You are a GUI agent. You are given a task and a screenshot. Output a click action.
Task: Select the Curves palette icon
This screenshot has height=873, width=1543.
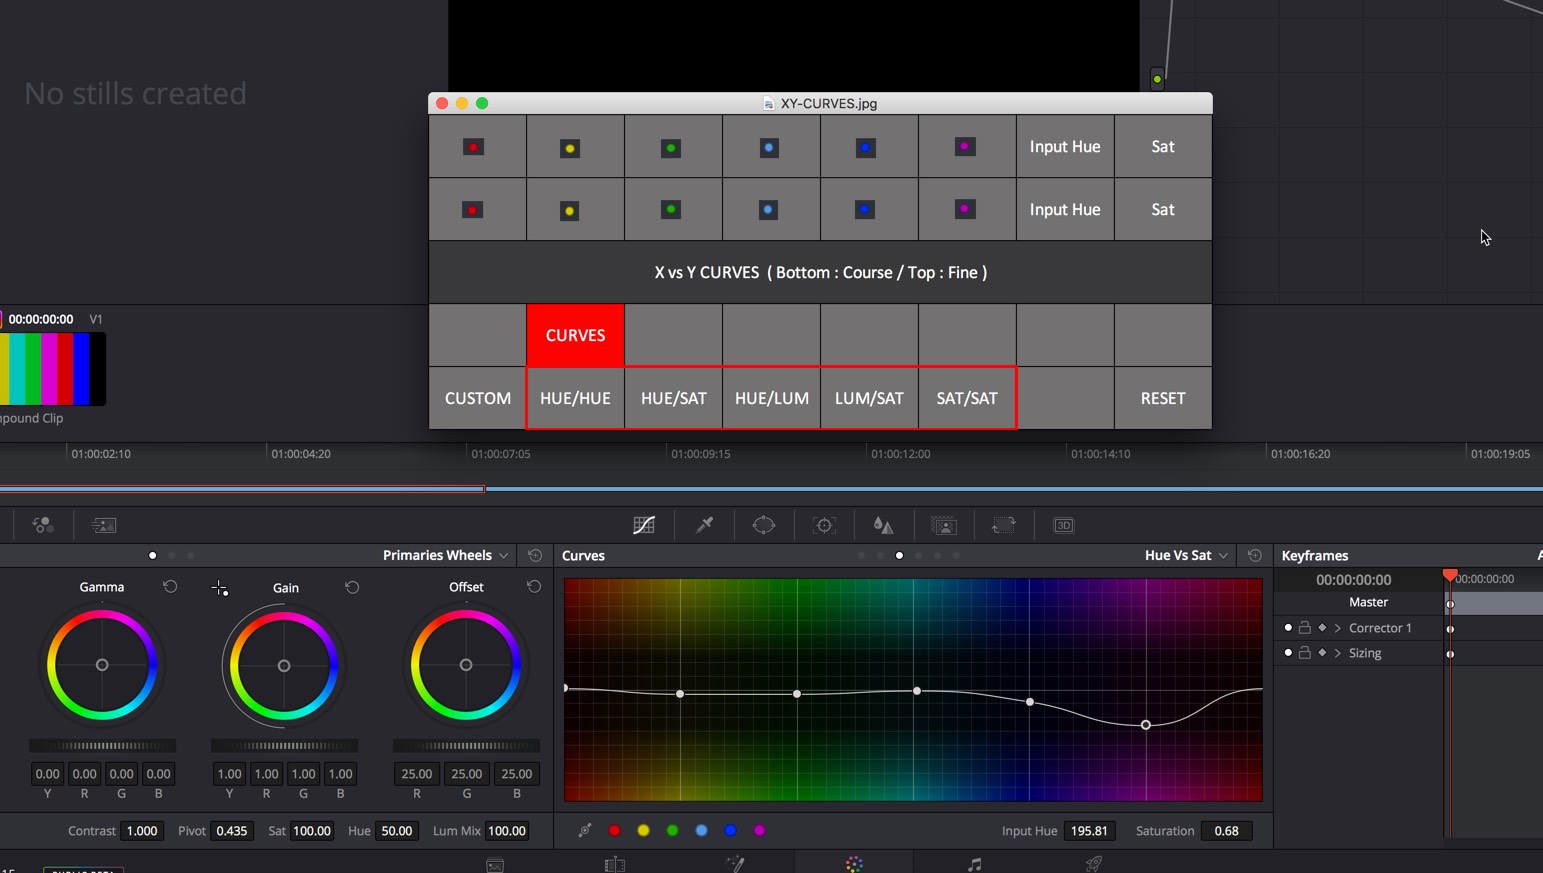tap(644, 525)
